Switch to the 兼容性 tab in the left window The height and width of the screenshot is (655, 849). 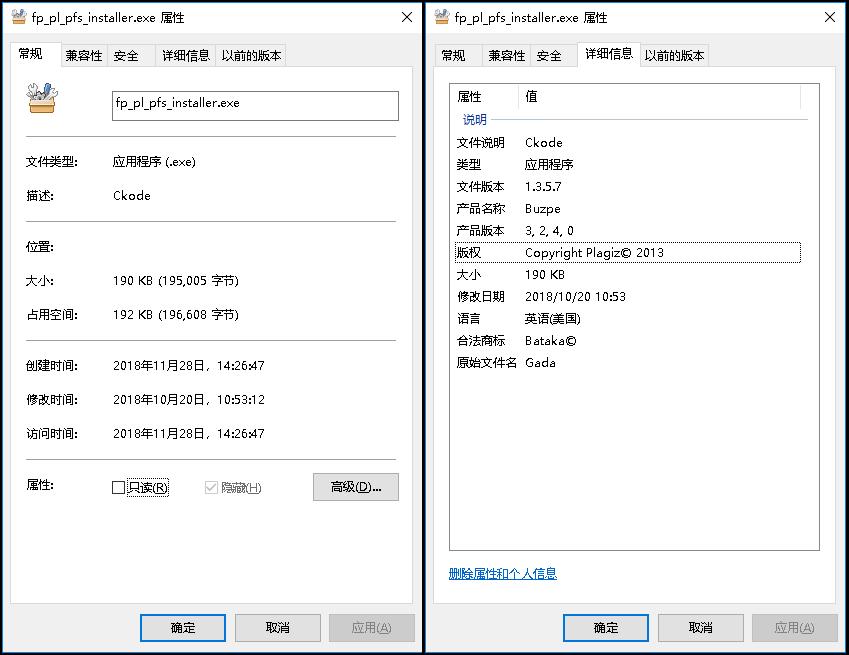point(83,55)
